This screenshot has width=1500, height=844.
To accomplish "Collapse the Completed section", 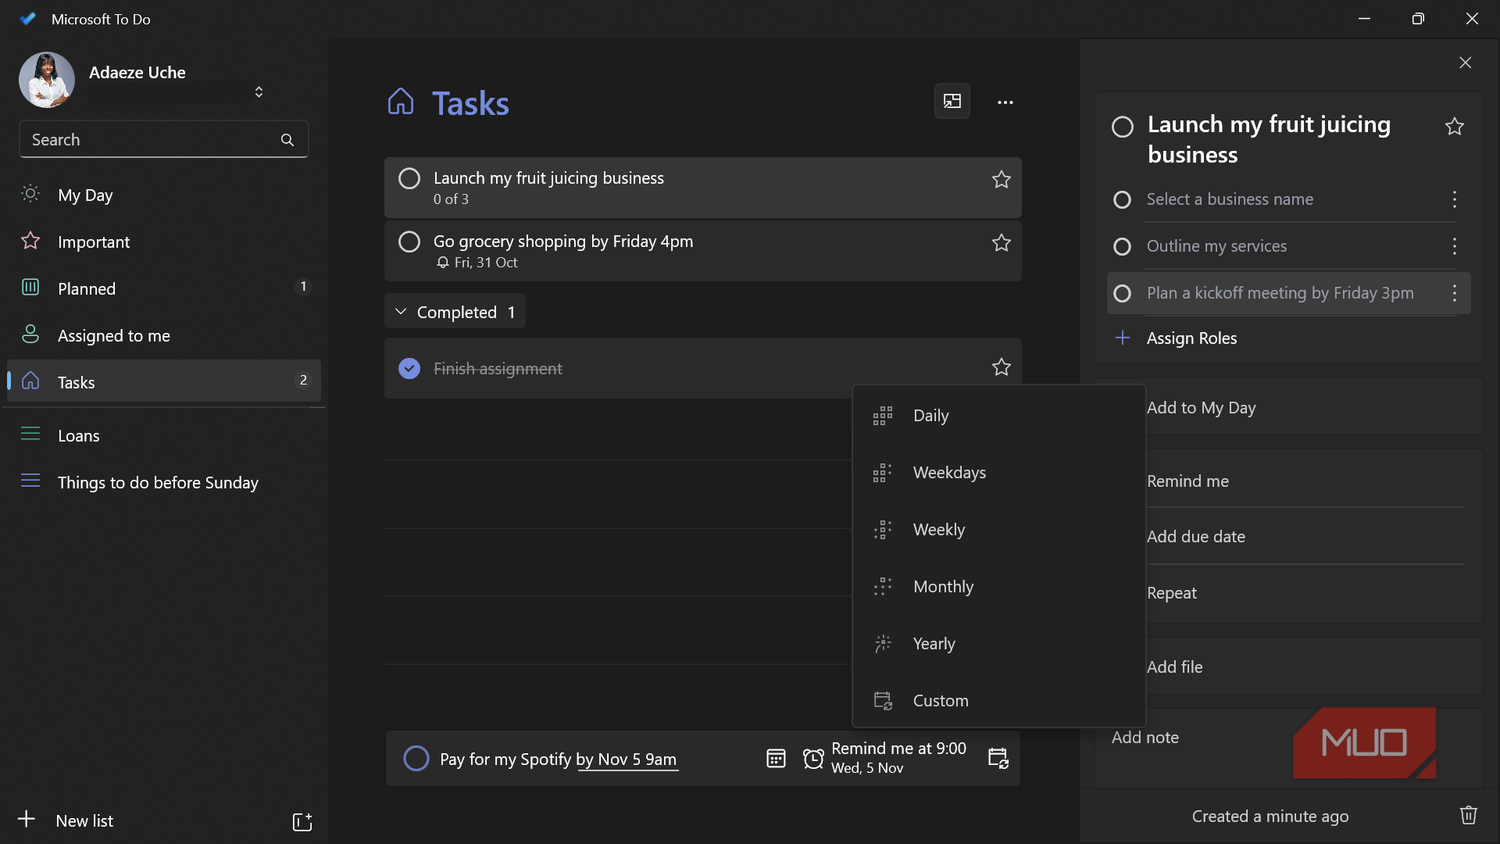I will click(455, 312).
